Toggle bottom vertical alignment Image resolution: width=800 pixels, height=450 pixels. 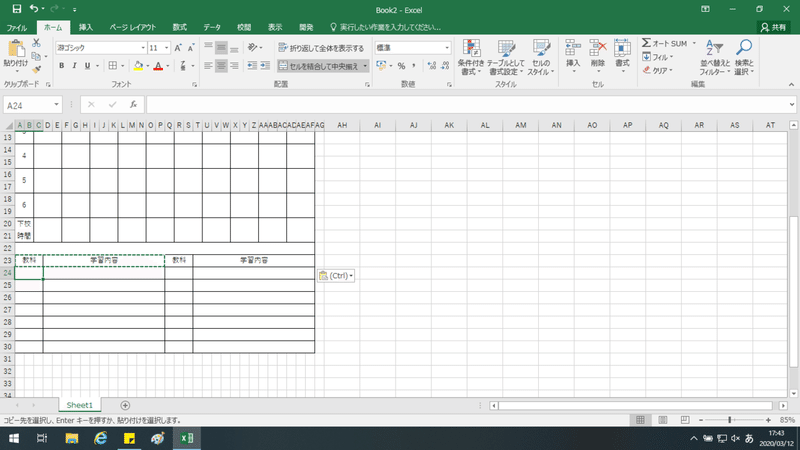point(234,48)
